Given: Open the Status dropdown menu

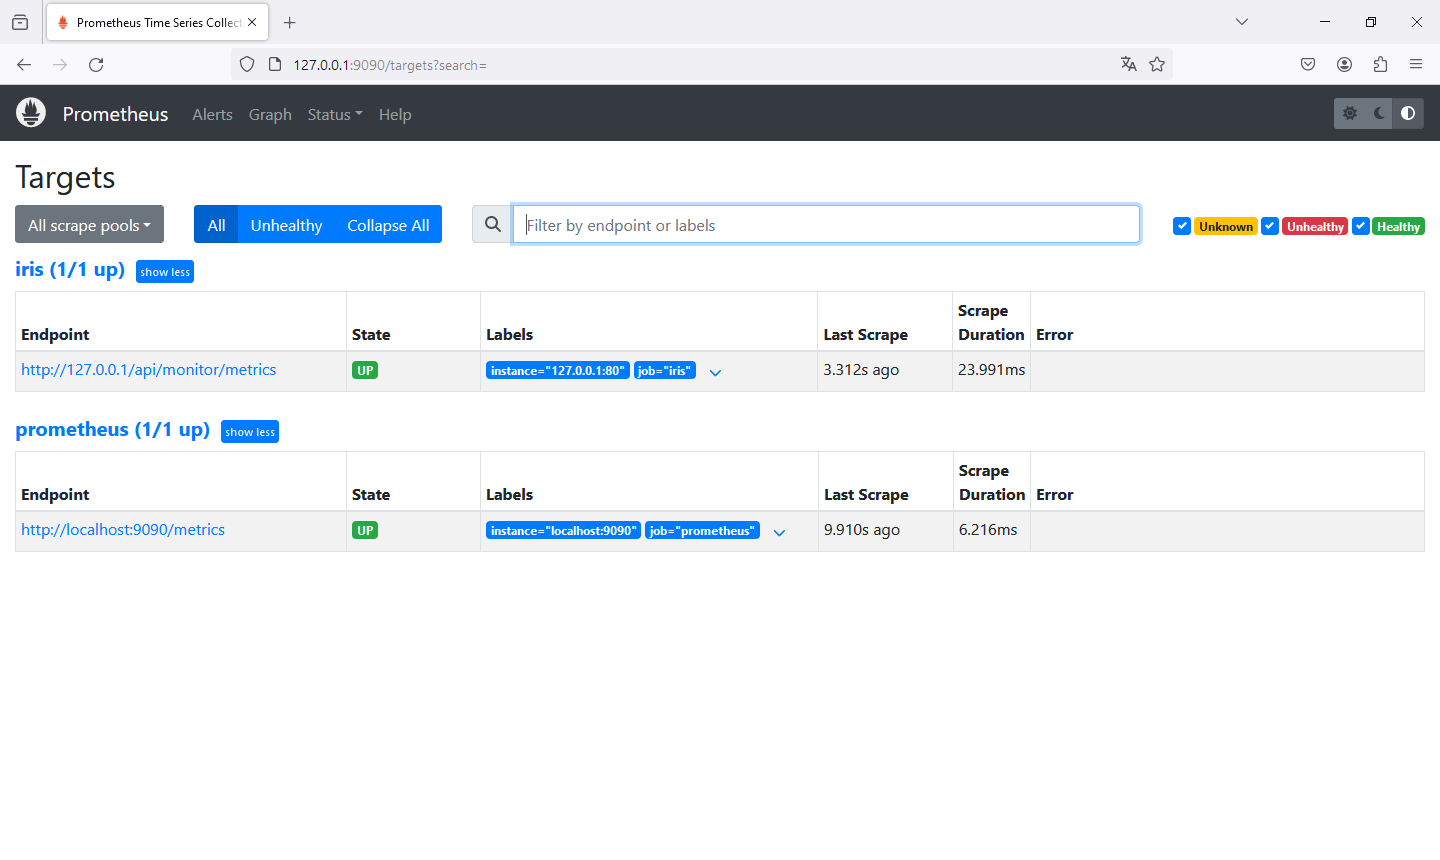Looking at the screenshot, I should [x=335, y=114].
